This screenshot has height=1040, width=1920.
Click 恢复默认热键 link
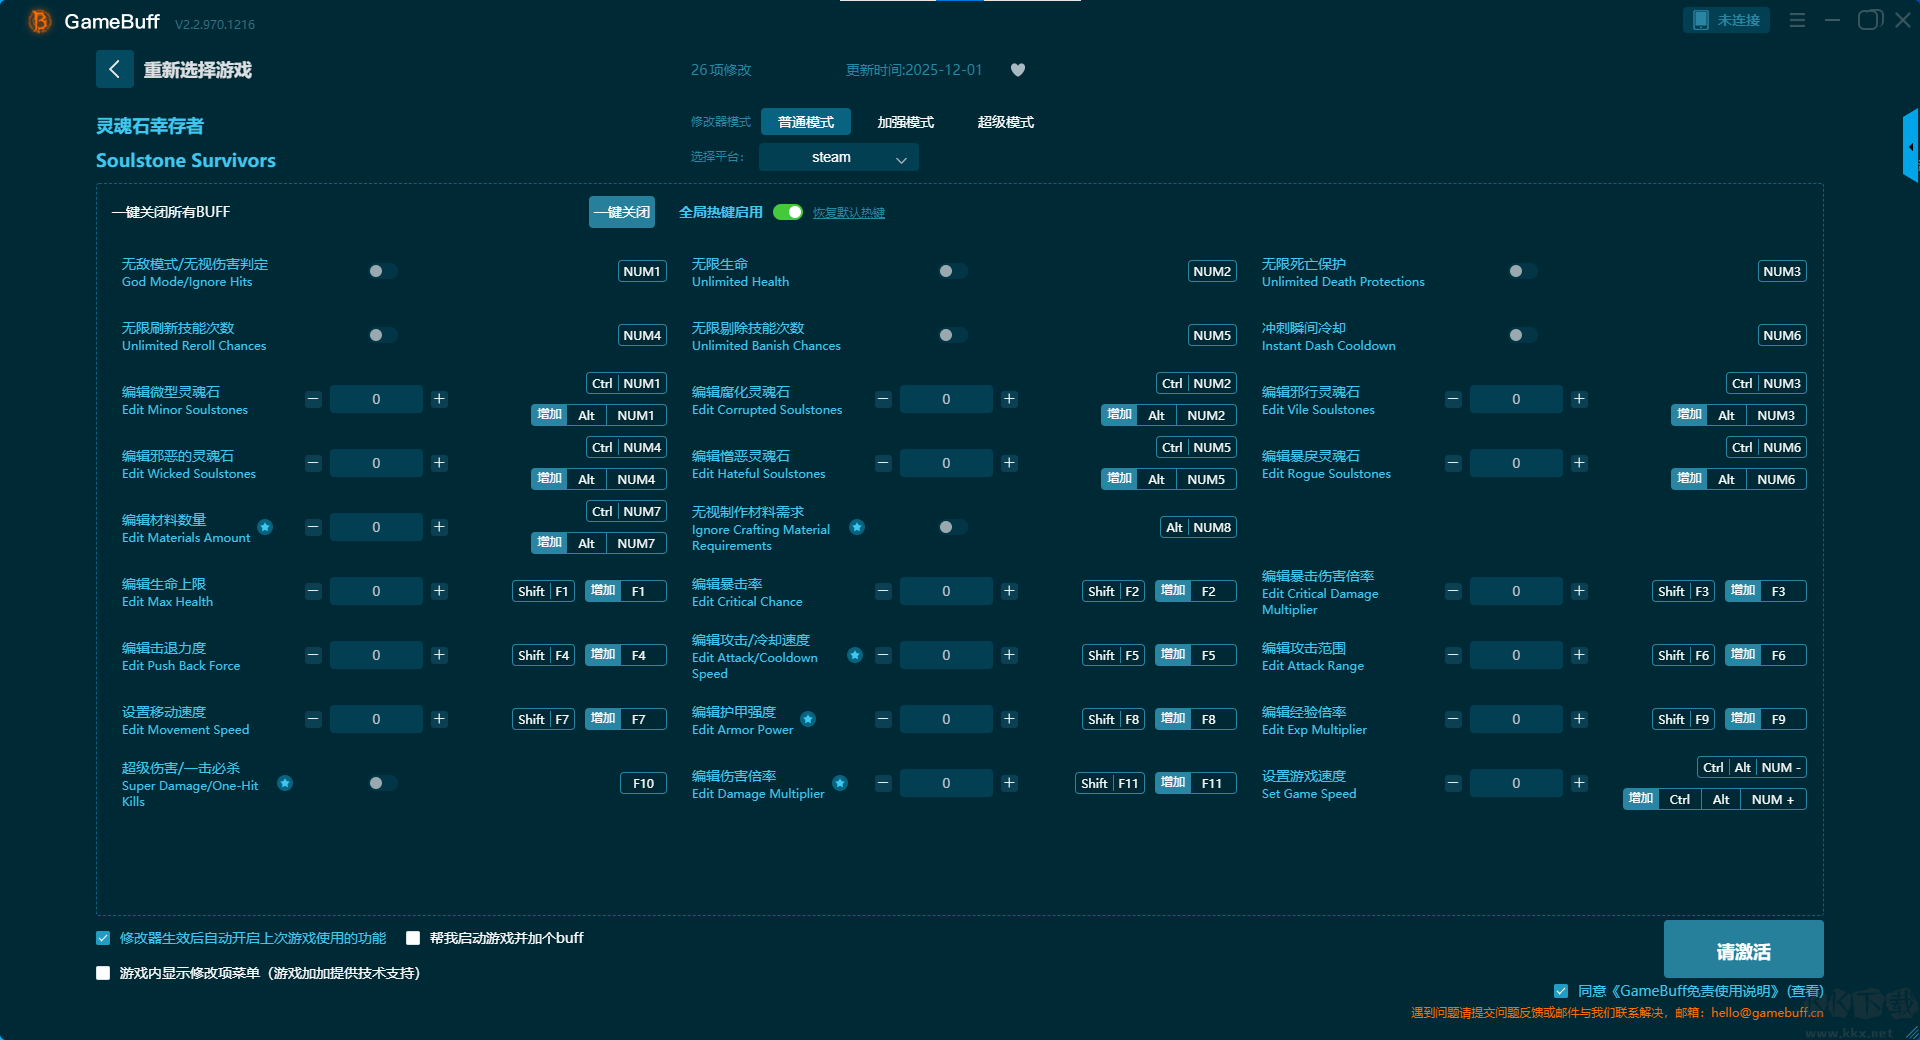849,213
